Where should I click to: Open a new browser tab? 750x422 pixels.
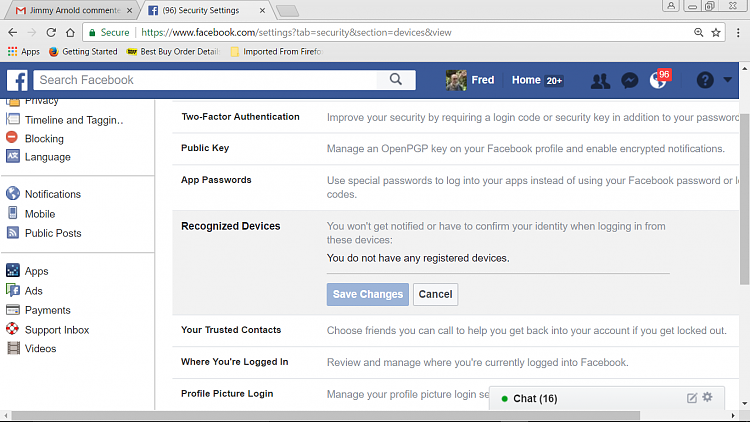(x=287, y=11)
